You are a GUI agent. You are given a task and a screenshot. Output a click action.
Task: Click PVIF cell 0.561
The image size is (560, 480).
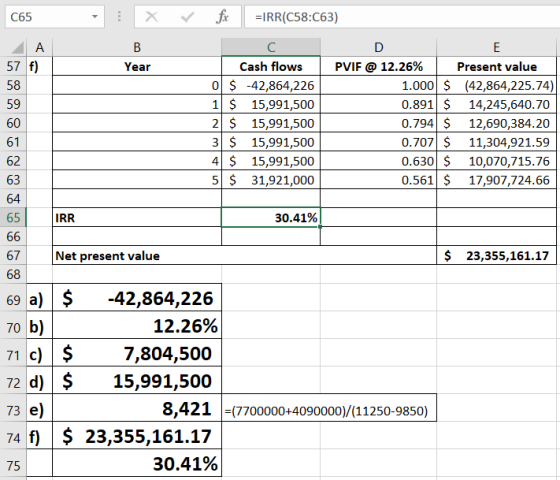[378, 180]
